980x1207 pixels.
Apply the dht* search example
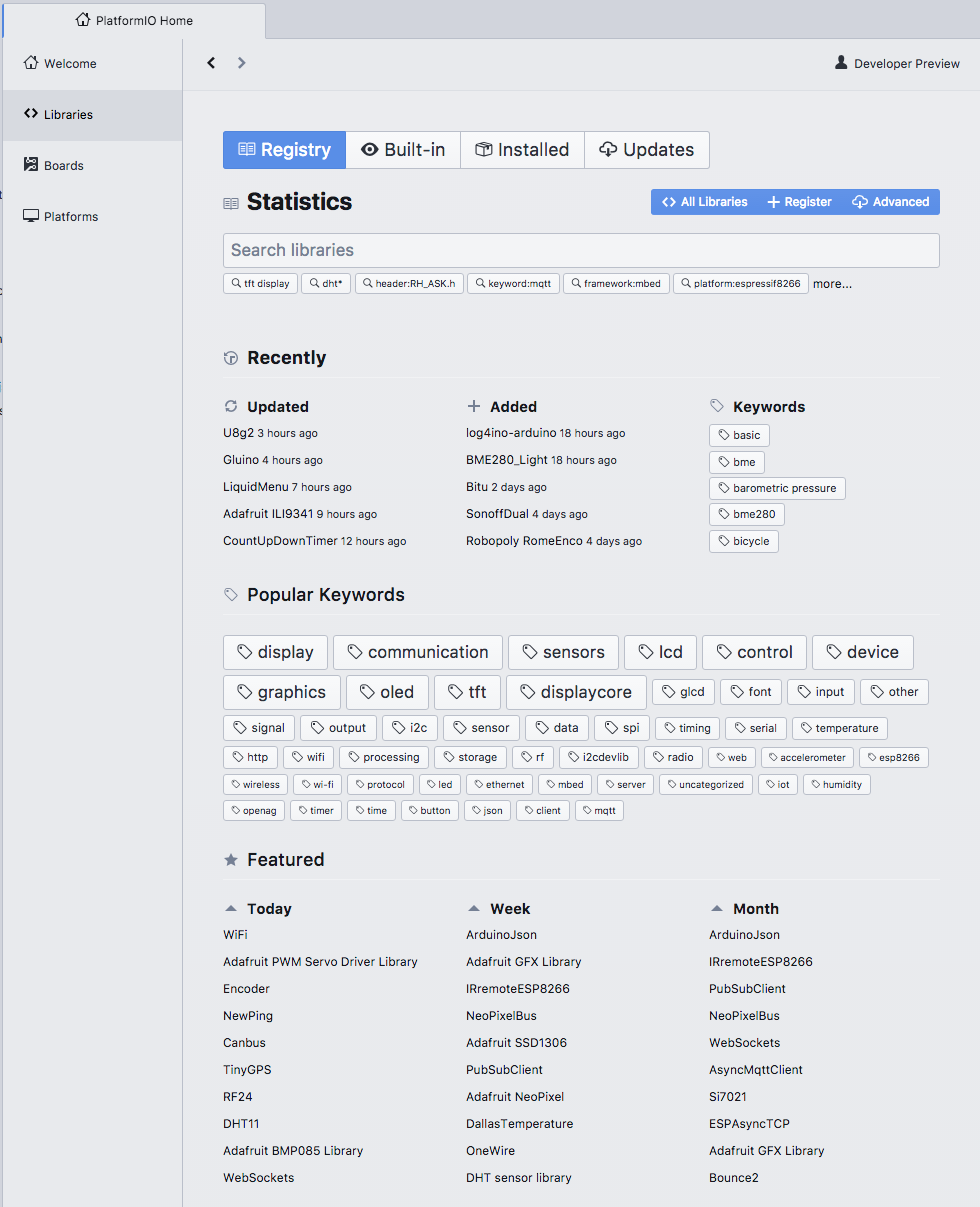coord(326,284)
